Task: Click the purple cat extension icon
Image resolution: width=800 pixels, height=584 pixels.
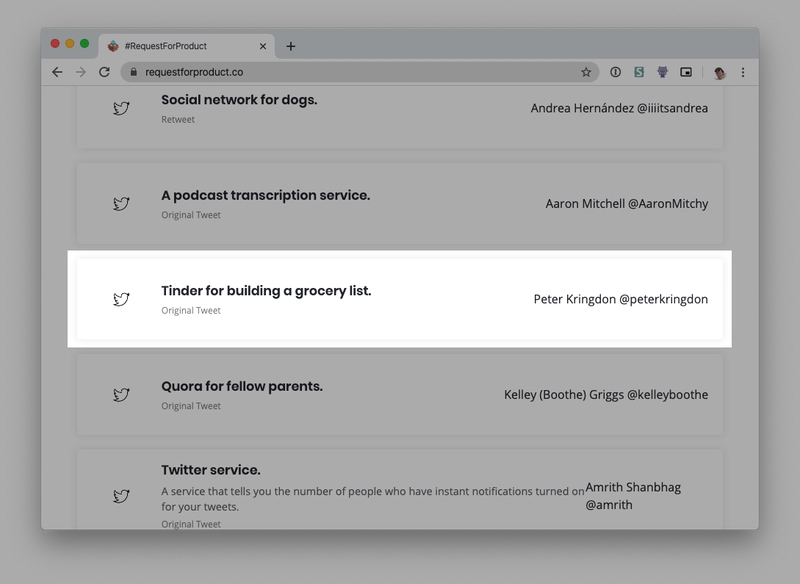Action: (662, 72)
